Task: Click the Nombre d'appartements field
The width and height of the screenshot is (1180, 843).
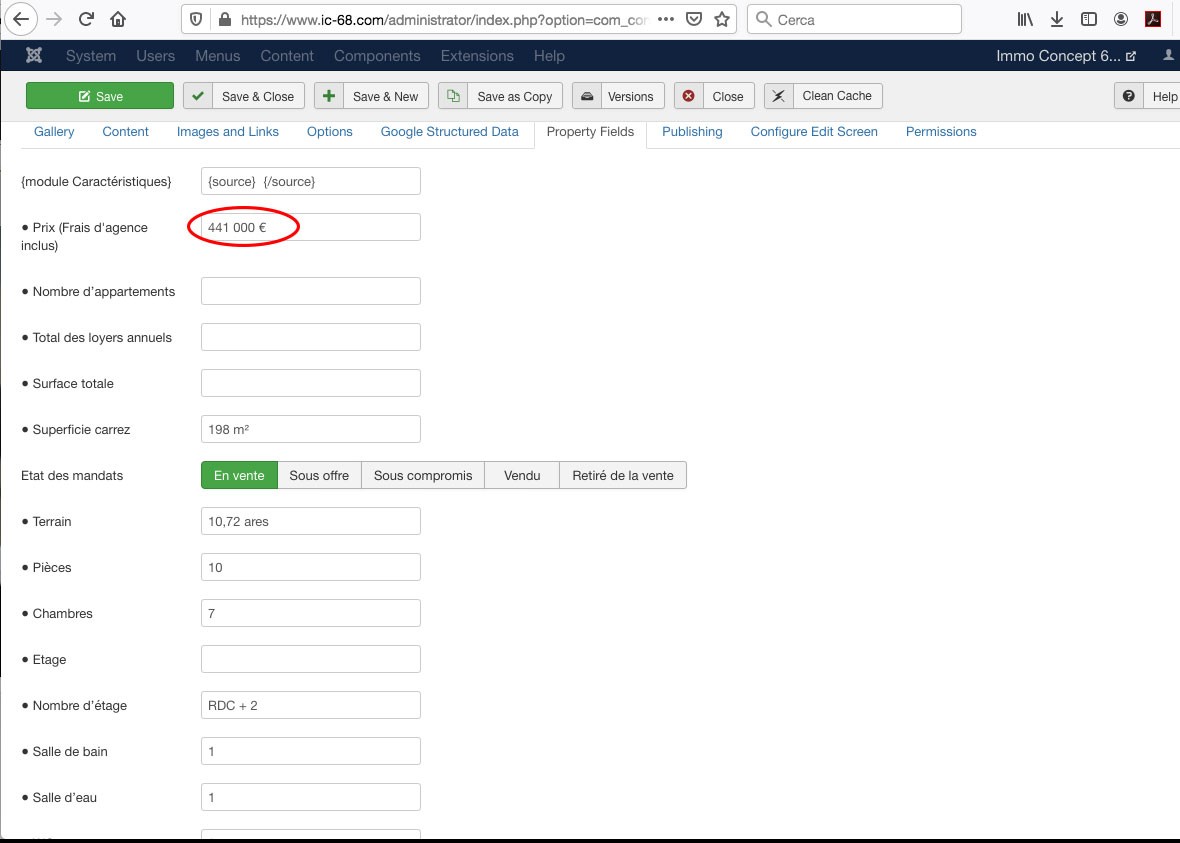Action: click(311, 291)
